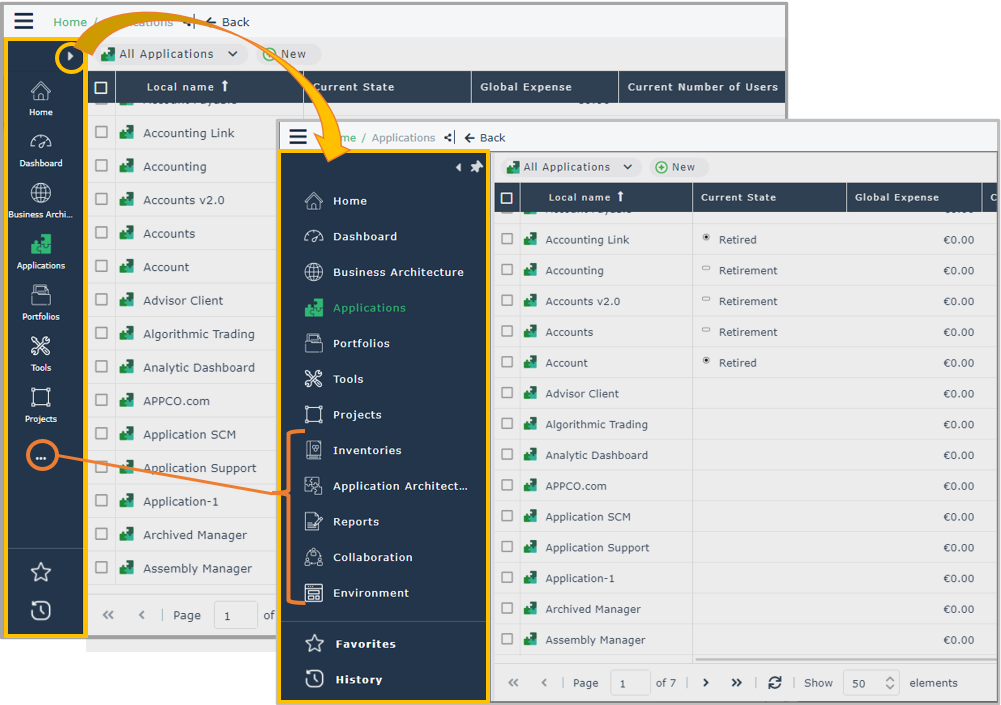Image resolution: width=1001 pixels, height=705 pixels.
Task: Click the page number field beside 'of 7'
Action: click(x=630, y=683)
